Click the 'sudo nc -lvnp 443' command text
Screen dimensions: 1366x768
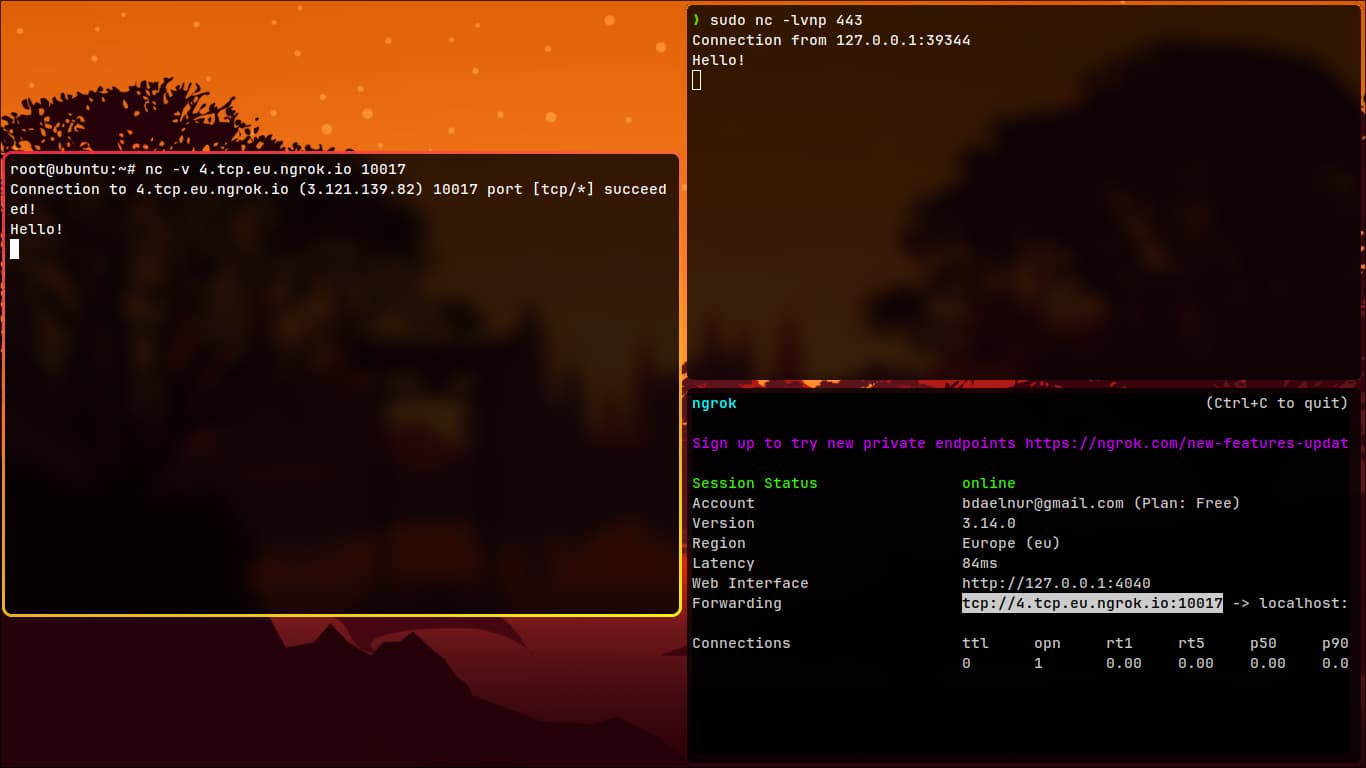click(786, 20)
